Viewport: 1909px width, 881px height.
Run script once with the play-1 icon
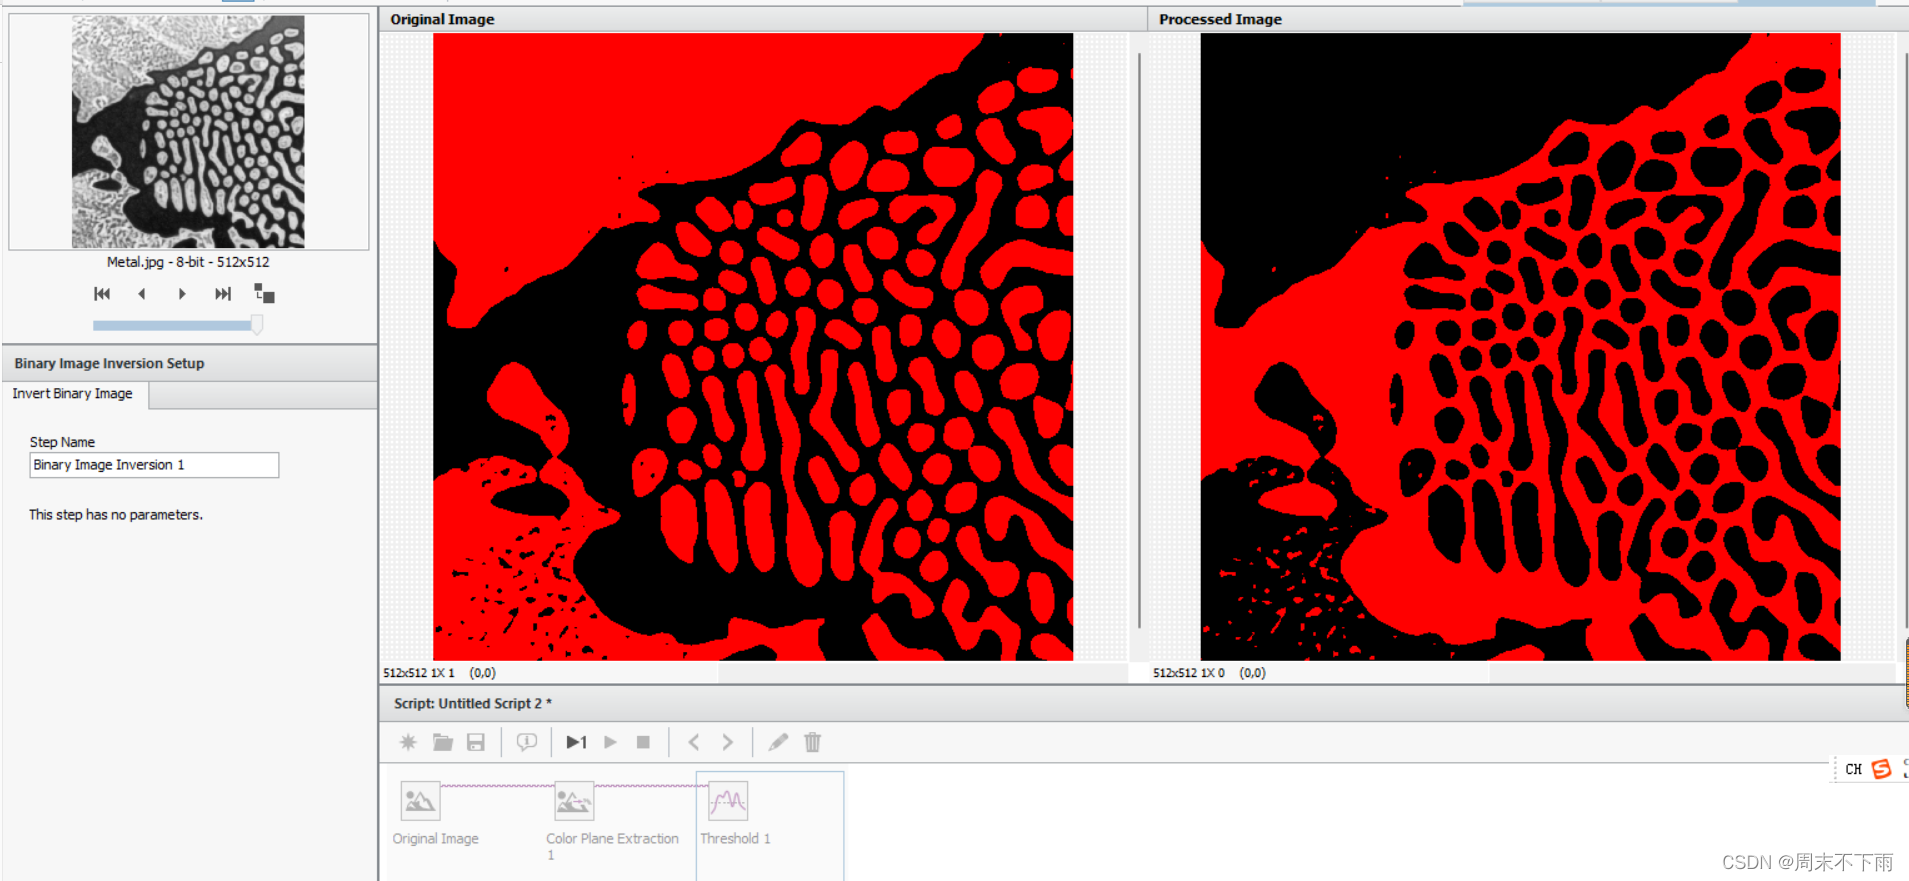click(x=576, y=742)
